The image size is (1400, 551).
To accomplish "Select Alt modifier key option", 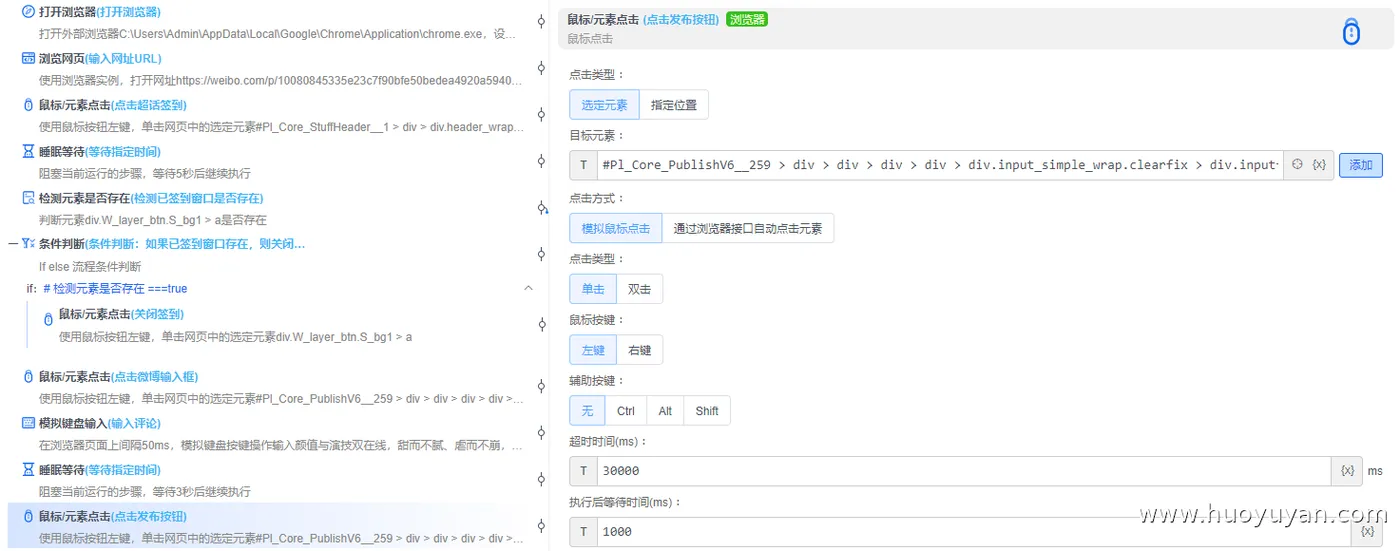I will click(665, 411).
